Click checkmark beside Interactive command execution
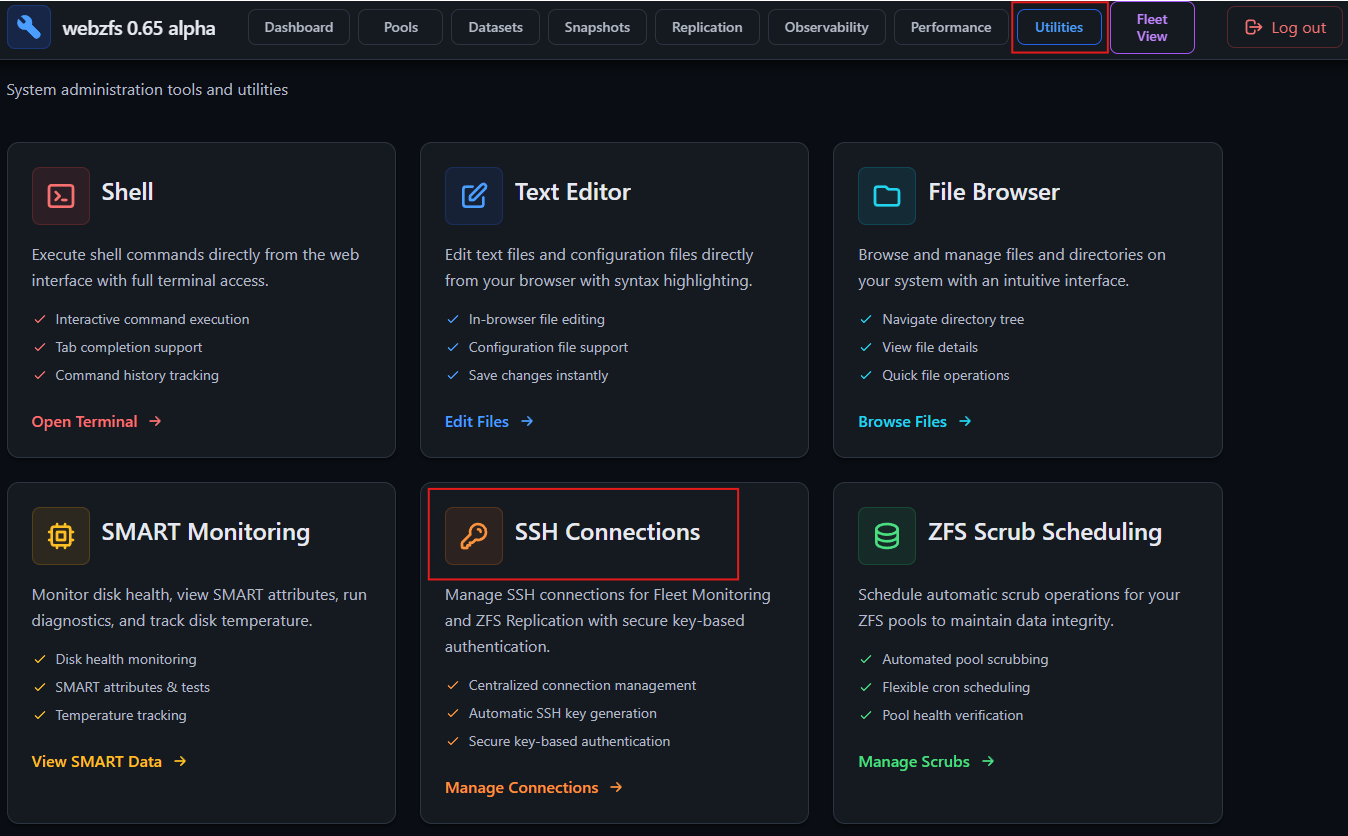 [x=40, y=319]
